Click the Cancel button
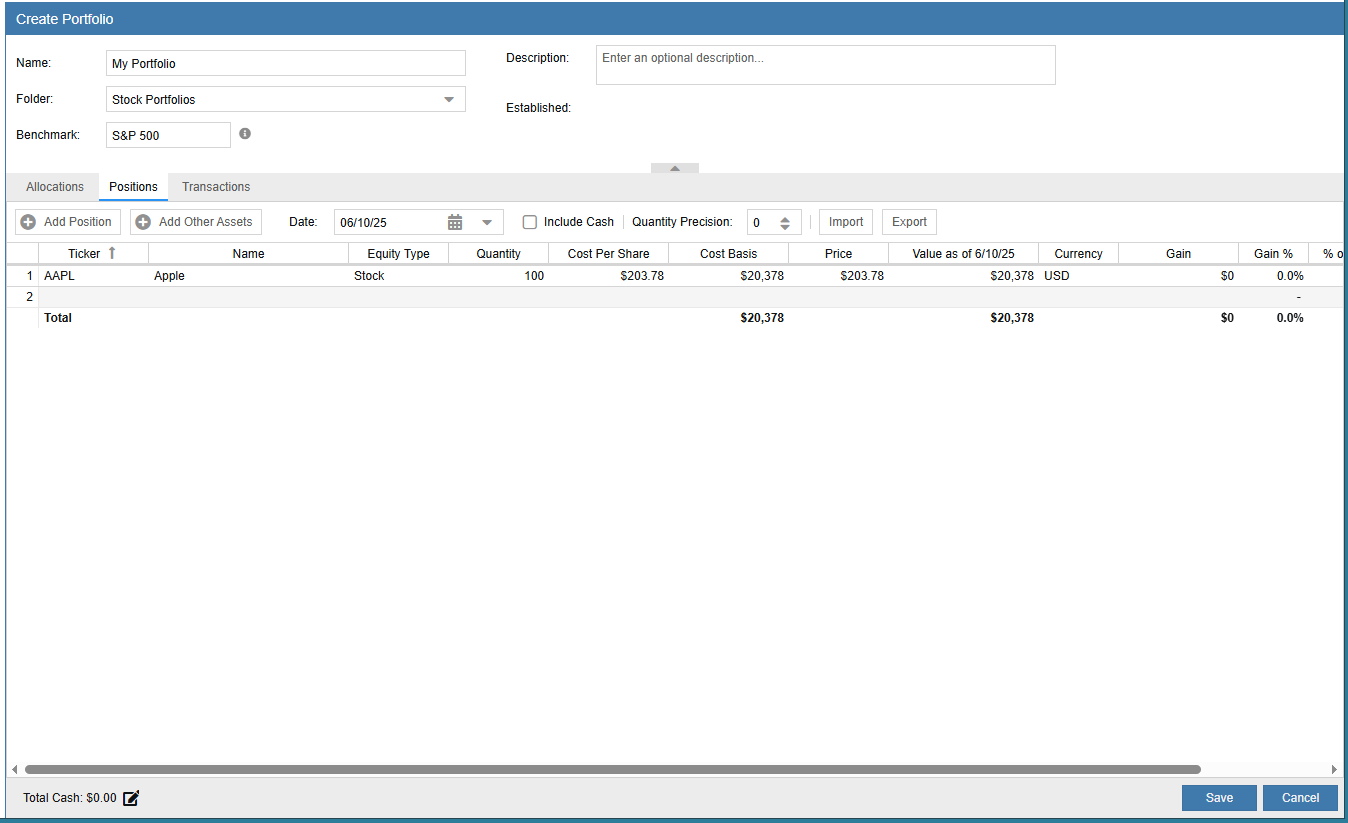The image size is (1348, 823). coord(1300,798)
